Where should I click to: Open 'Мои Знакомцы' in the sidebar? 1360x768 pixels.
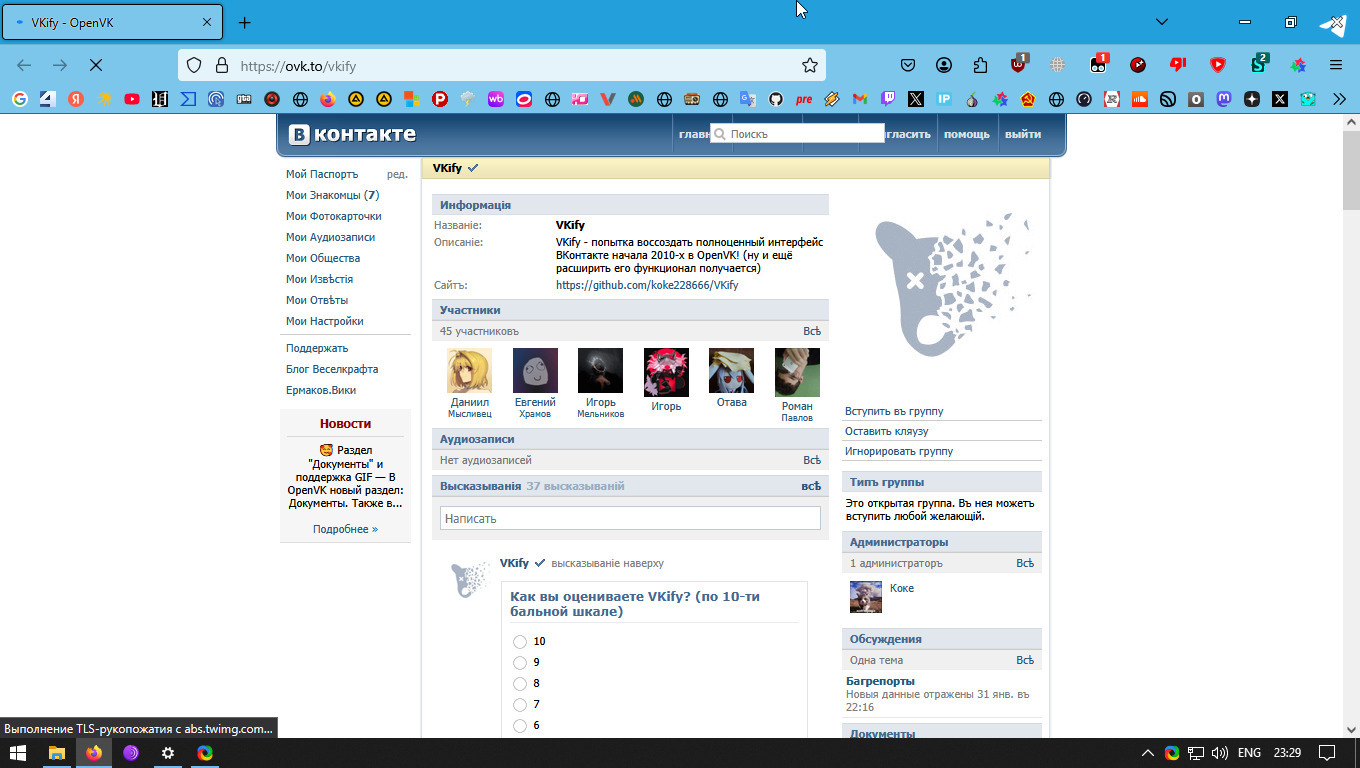333,195
